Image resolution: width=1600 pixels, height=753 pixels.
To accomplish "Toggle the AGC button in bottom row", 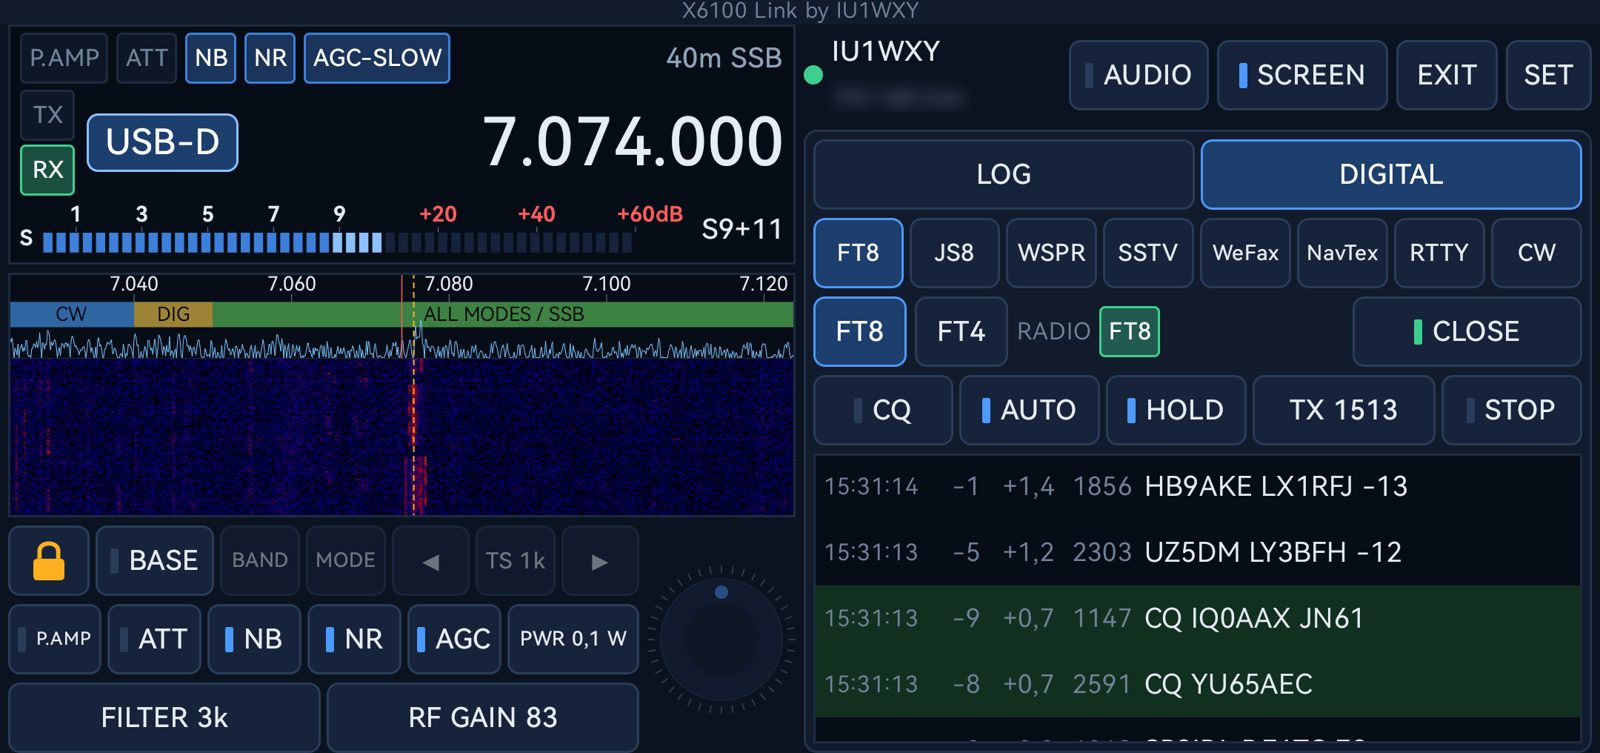I will point(454,639).
